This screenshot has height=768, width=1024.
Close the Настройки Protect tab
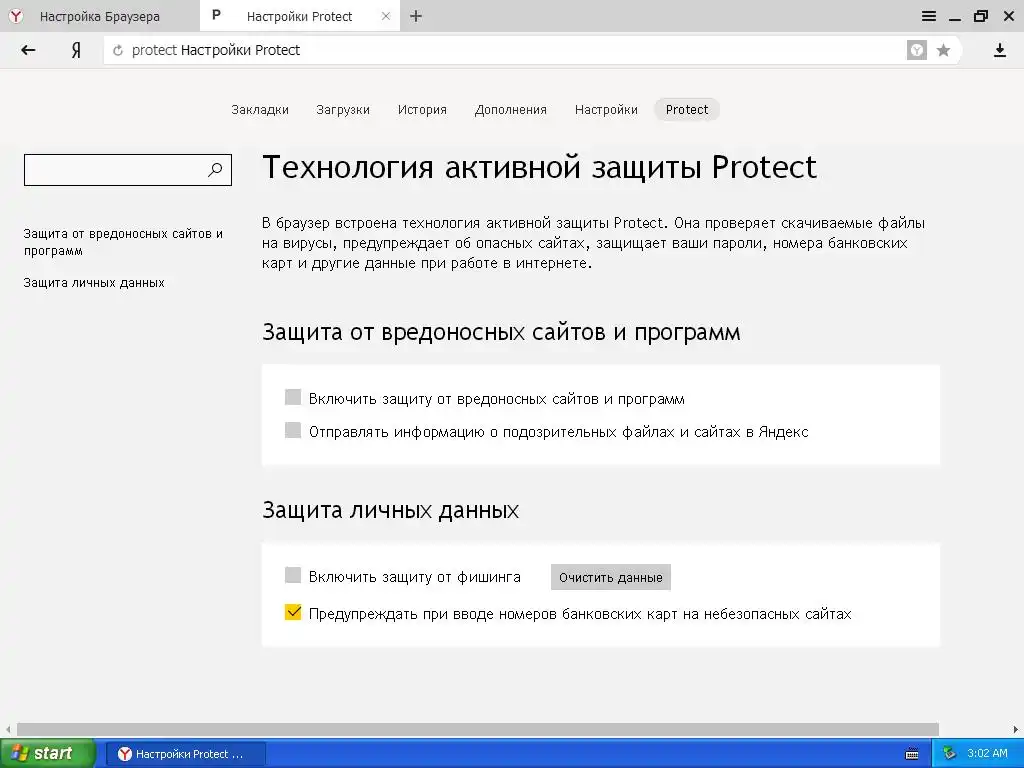click(386, 16)
